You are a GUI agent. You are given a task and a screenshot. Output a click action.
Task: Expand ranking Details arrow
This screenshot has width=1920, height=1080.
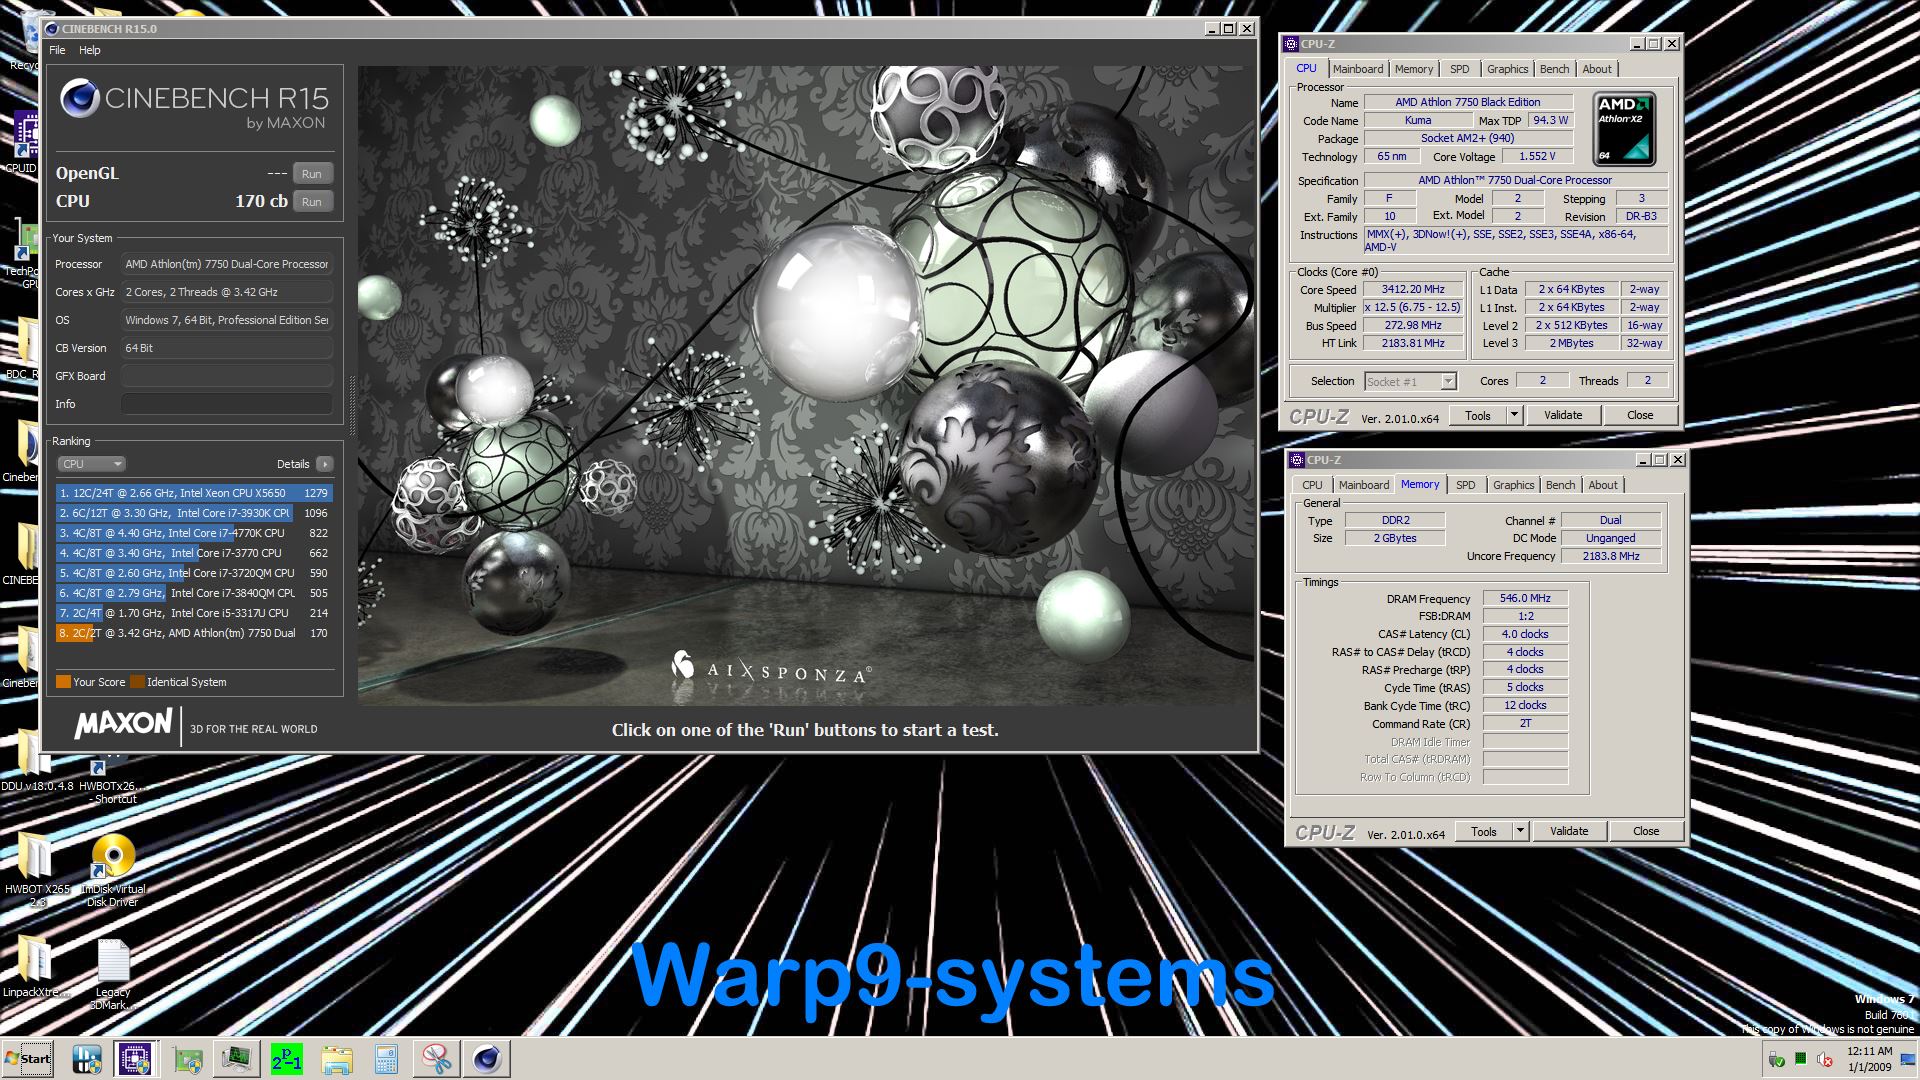coord(325,464)
